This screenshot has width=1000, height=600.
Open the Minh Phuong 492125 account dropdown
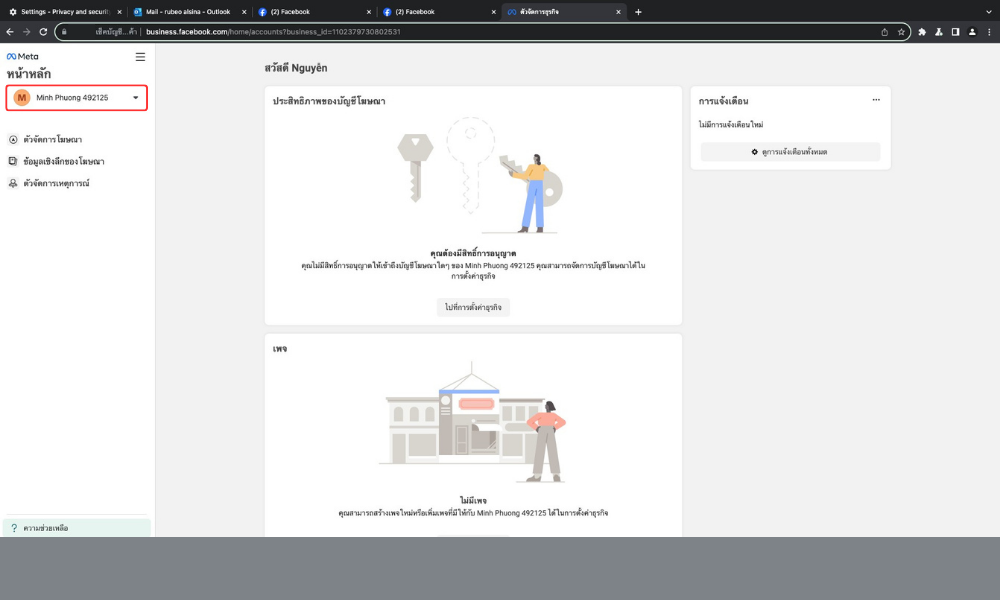coord(77,98)
